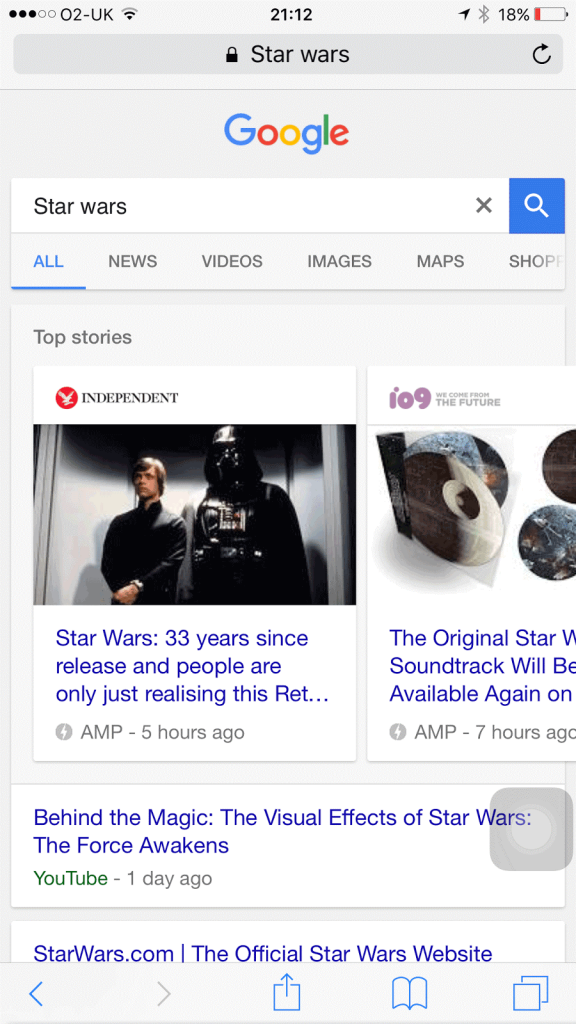This screenshot has height=1024, width=576.
Task: Open the Safari share sheet icon
Action: pos(287,993)
